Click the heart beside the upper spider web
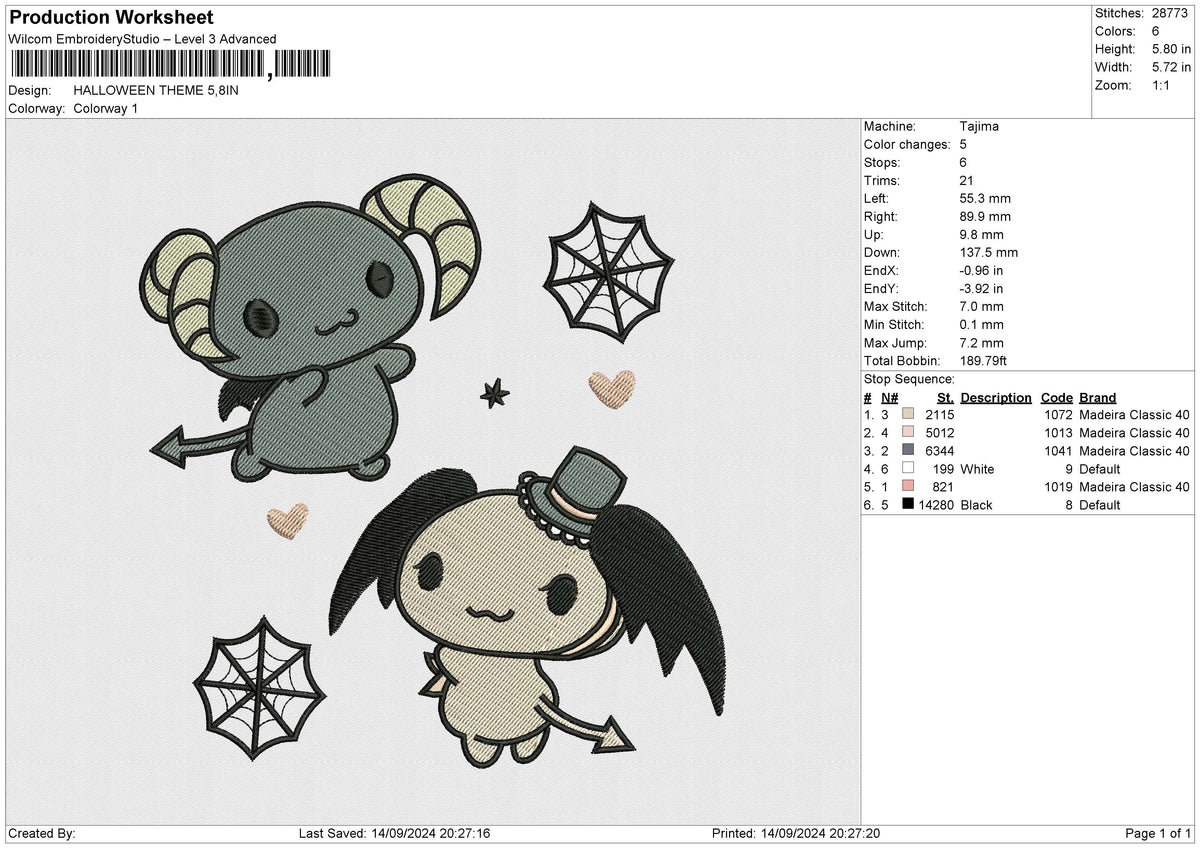Screen dimensions: 1200x848 point(612,389)
